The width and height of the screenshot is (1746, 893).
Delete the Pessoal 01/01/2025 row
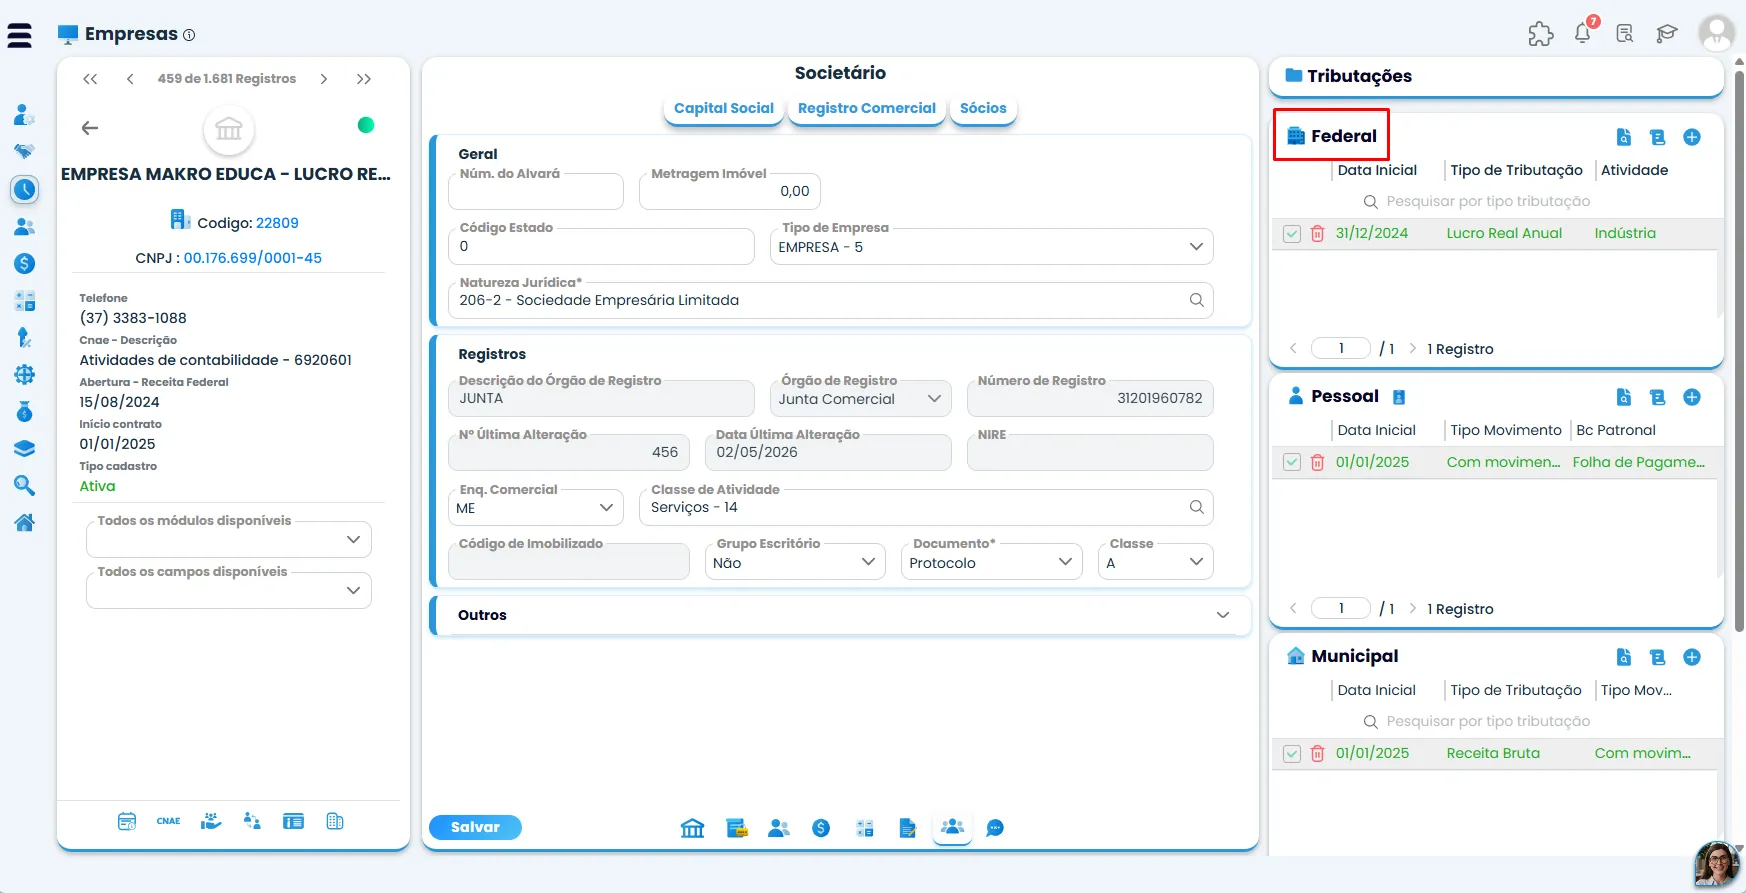[x=1318, y=462]
